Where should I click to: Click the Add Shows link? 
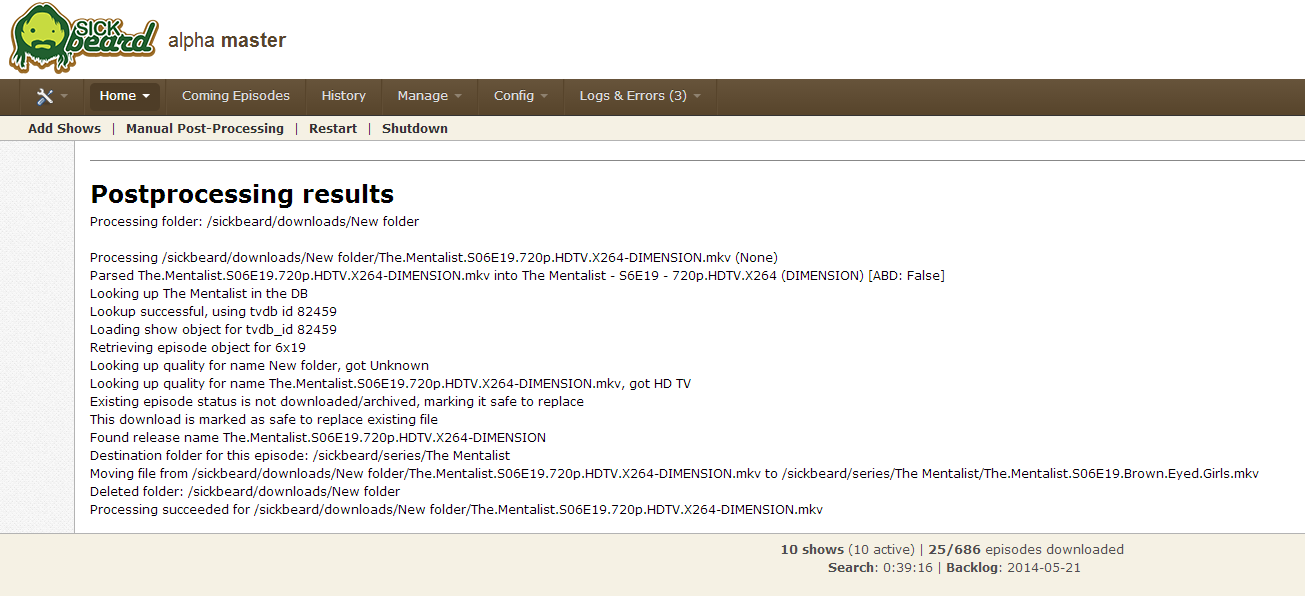point(64,128)
